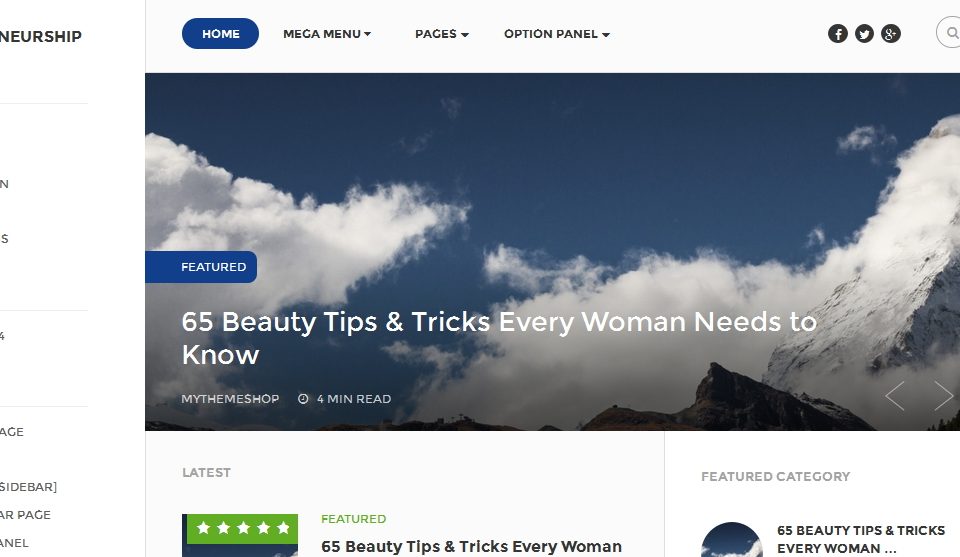Image resolution: width=960 pixels, height=557 pixels.
Task: Go to next slide arrow
Action: click(x=943, y=395)
